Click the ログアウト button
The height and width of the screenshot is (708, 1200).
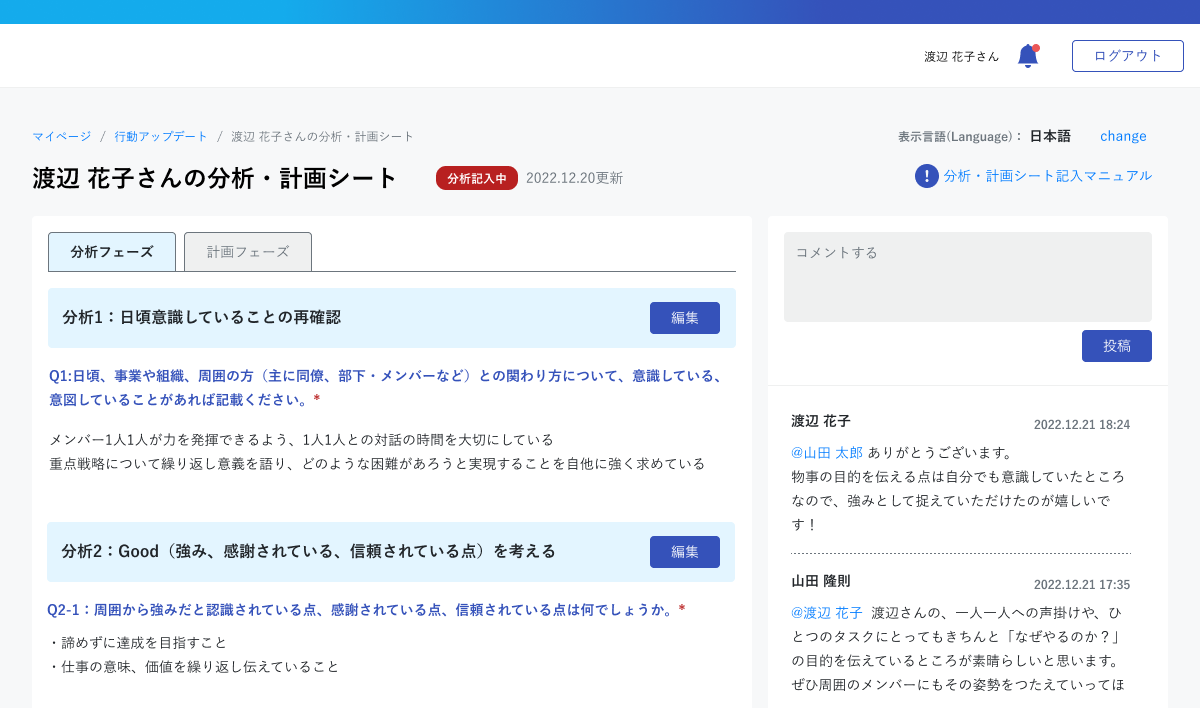pyautogui.click(x=1127, y=56)
